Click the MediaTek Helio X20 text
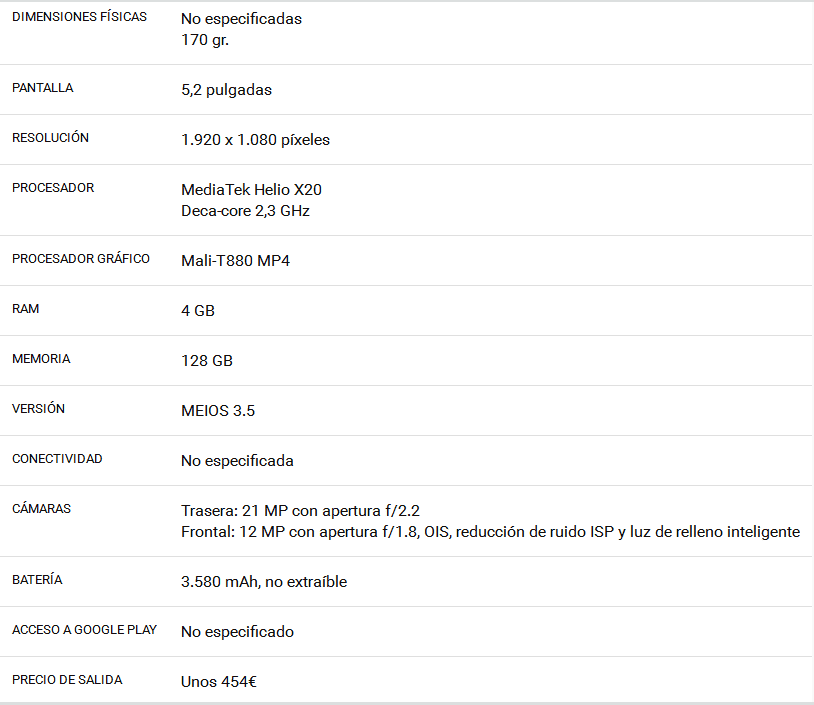The image size is (814, 705). 251,190
